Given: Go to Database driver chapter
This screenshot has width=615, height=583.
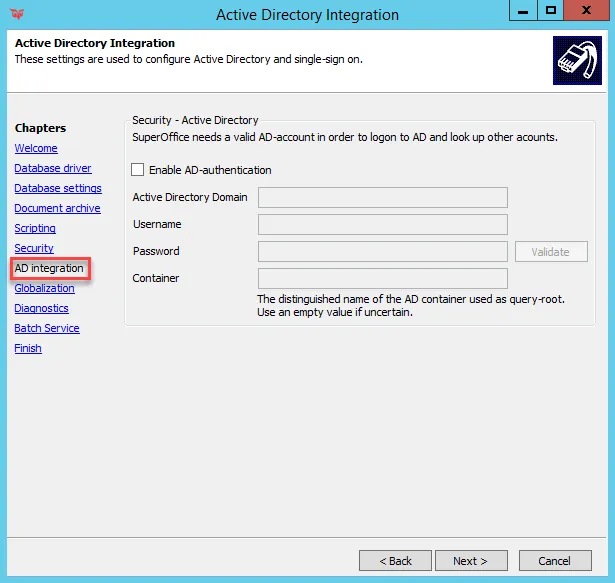Looking at the screenshot, I should 53,168.
